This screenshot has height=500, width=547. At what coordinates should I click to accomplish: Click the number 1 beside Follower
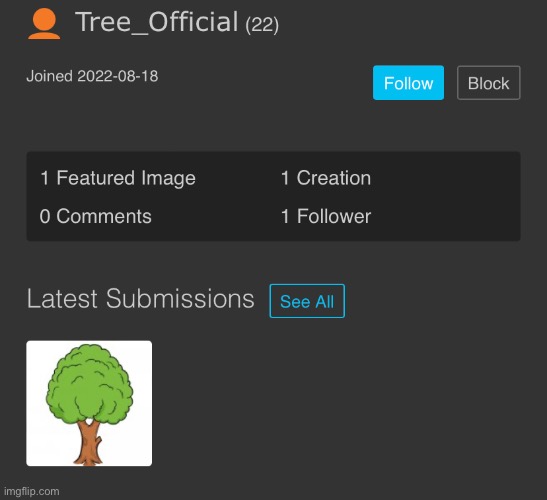[285, 216]
